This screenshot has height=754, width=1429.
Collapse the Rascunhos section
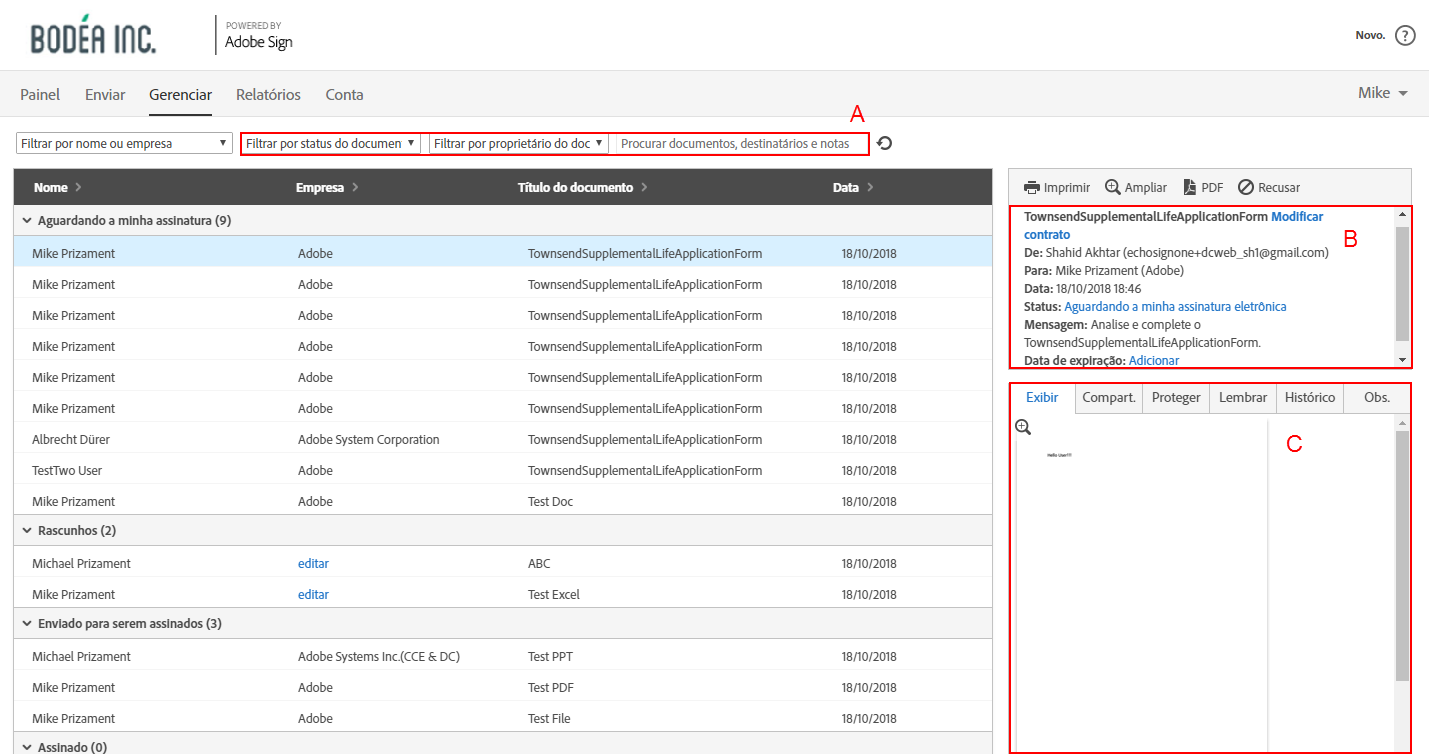(x=26, y=530)
